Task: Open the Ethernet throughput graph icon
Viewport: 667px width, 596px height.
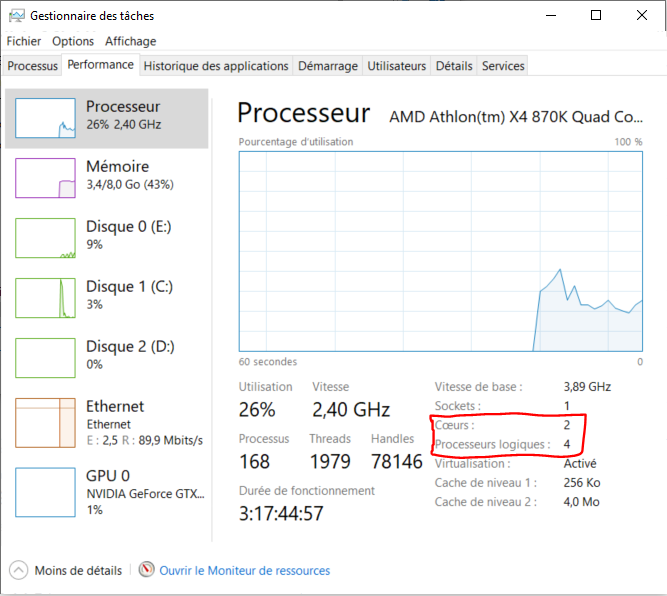Action: coord(46,423)
